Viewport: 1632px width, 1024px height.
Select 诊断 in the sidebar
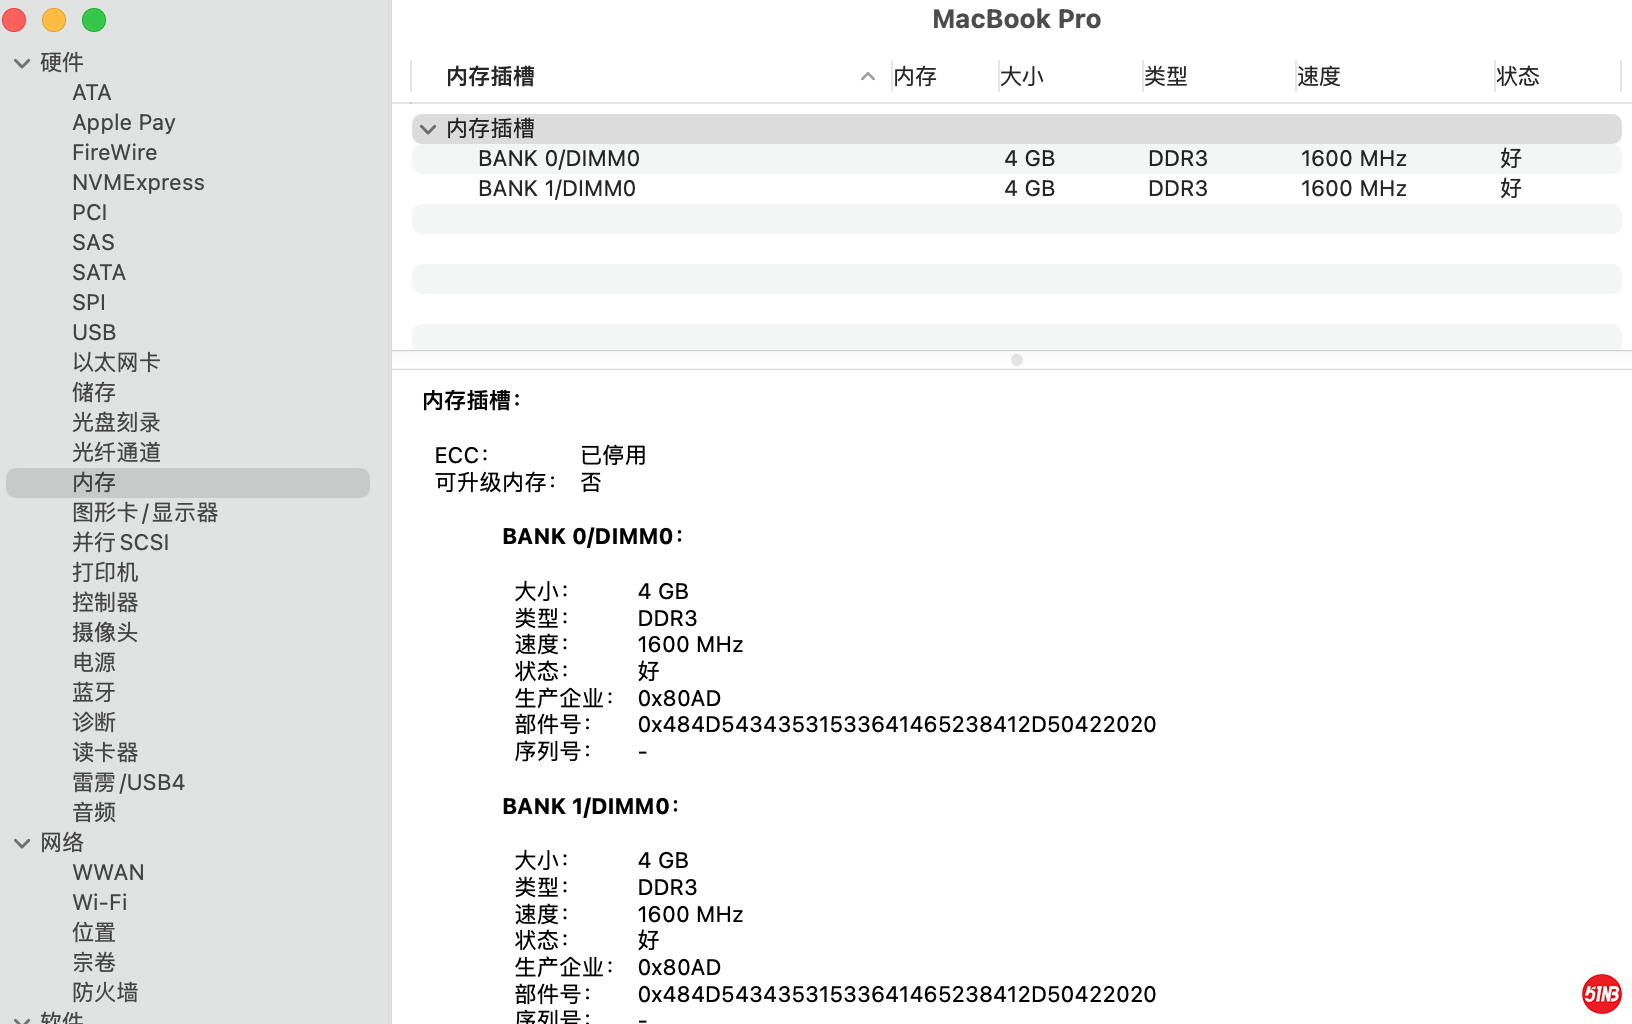(x=94, y=723)
